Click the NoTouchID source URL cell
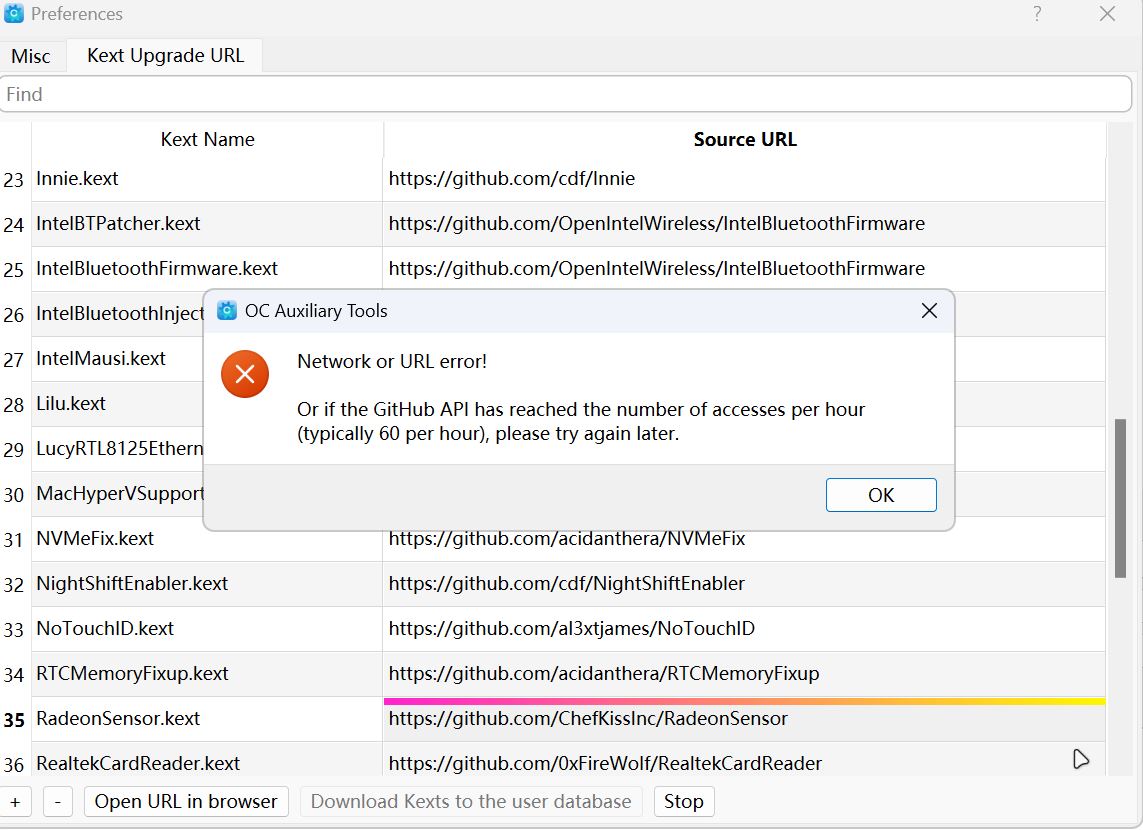Screen dimensions: 1143x830 [x=744, y=629]
